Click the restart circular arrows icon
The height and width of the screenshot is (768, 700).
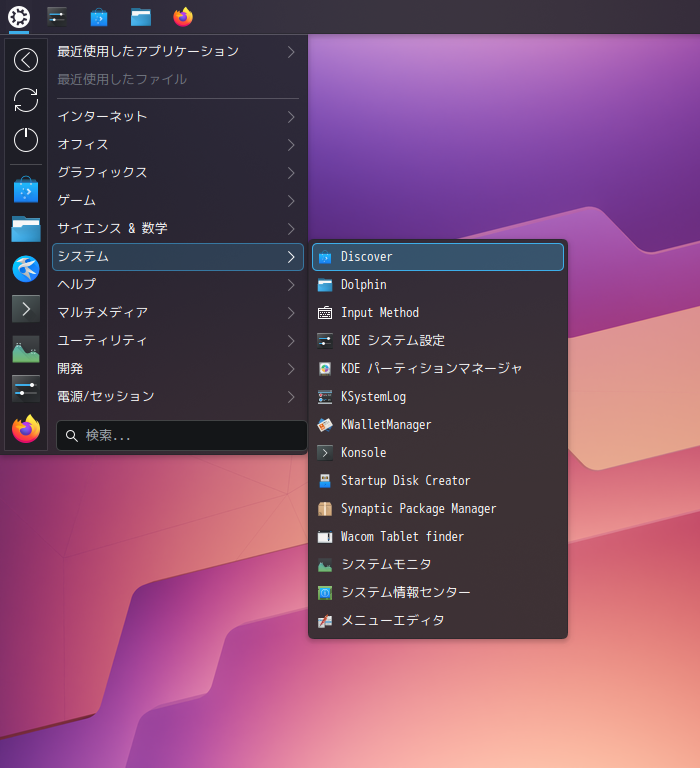coord(26,100)
